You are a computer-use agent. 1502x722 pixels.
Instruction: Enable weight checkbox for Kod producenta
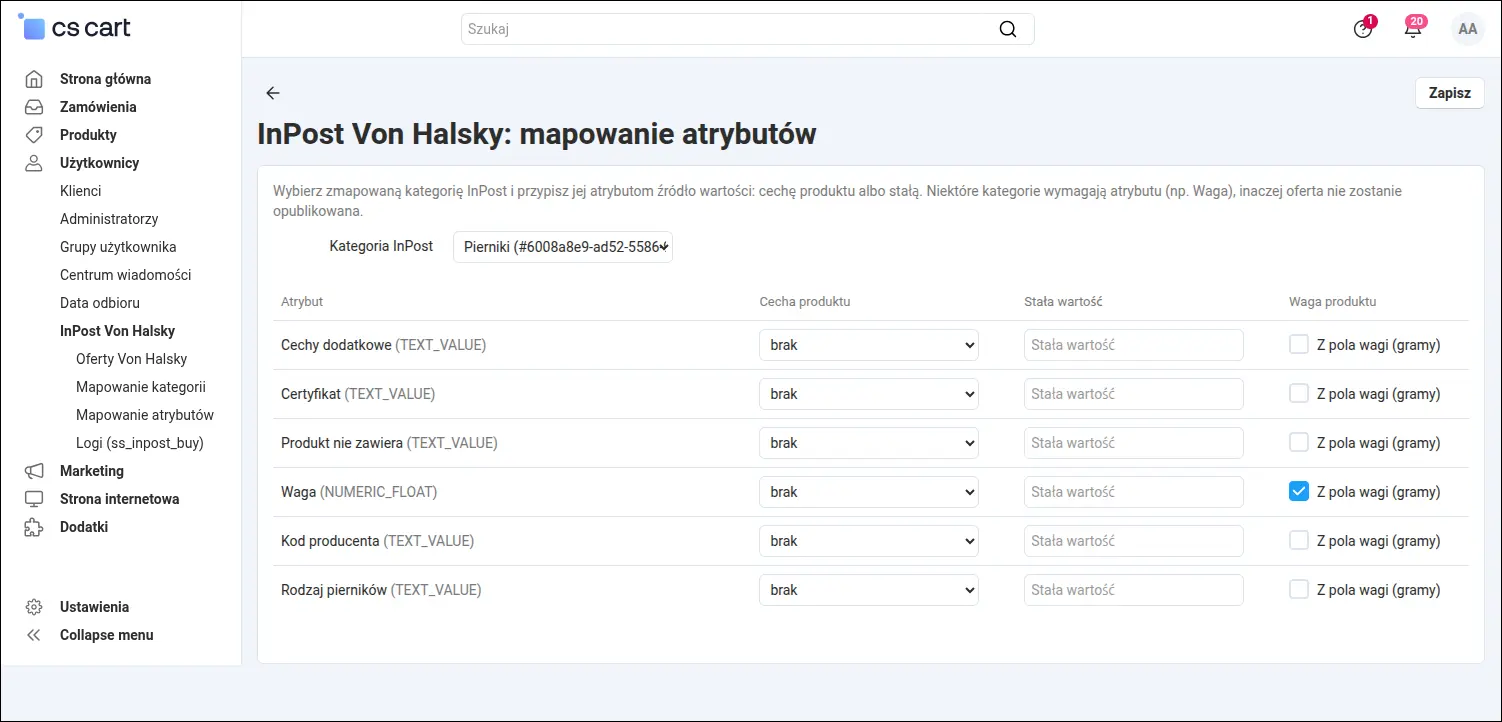(1299, 541)
